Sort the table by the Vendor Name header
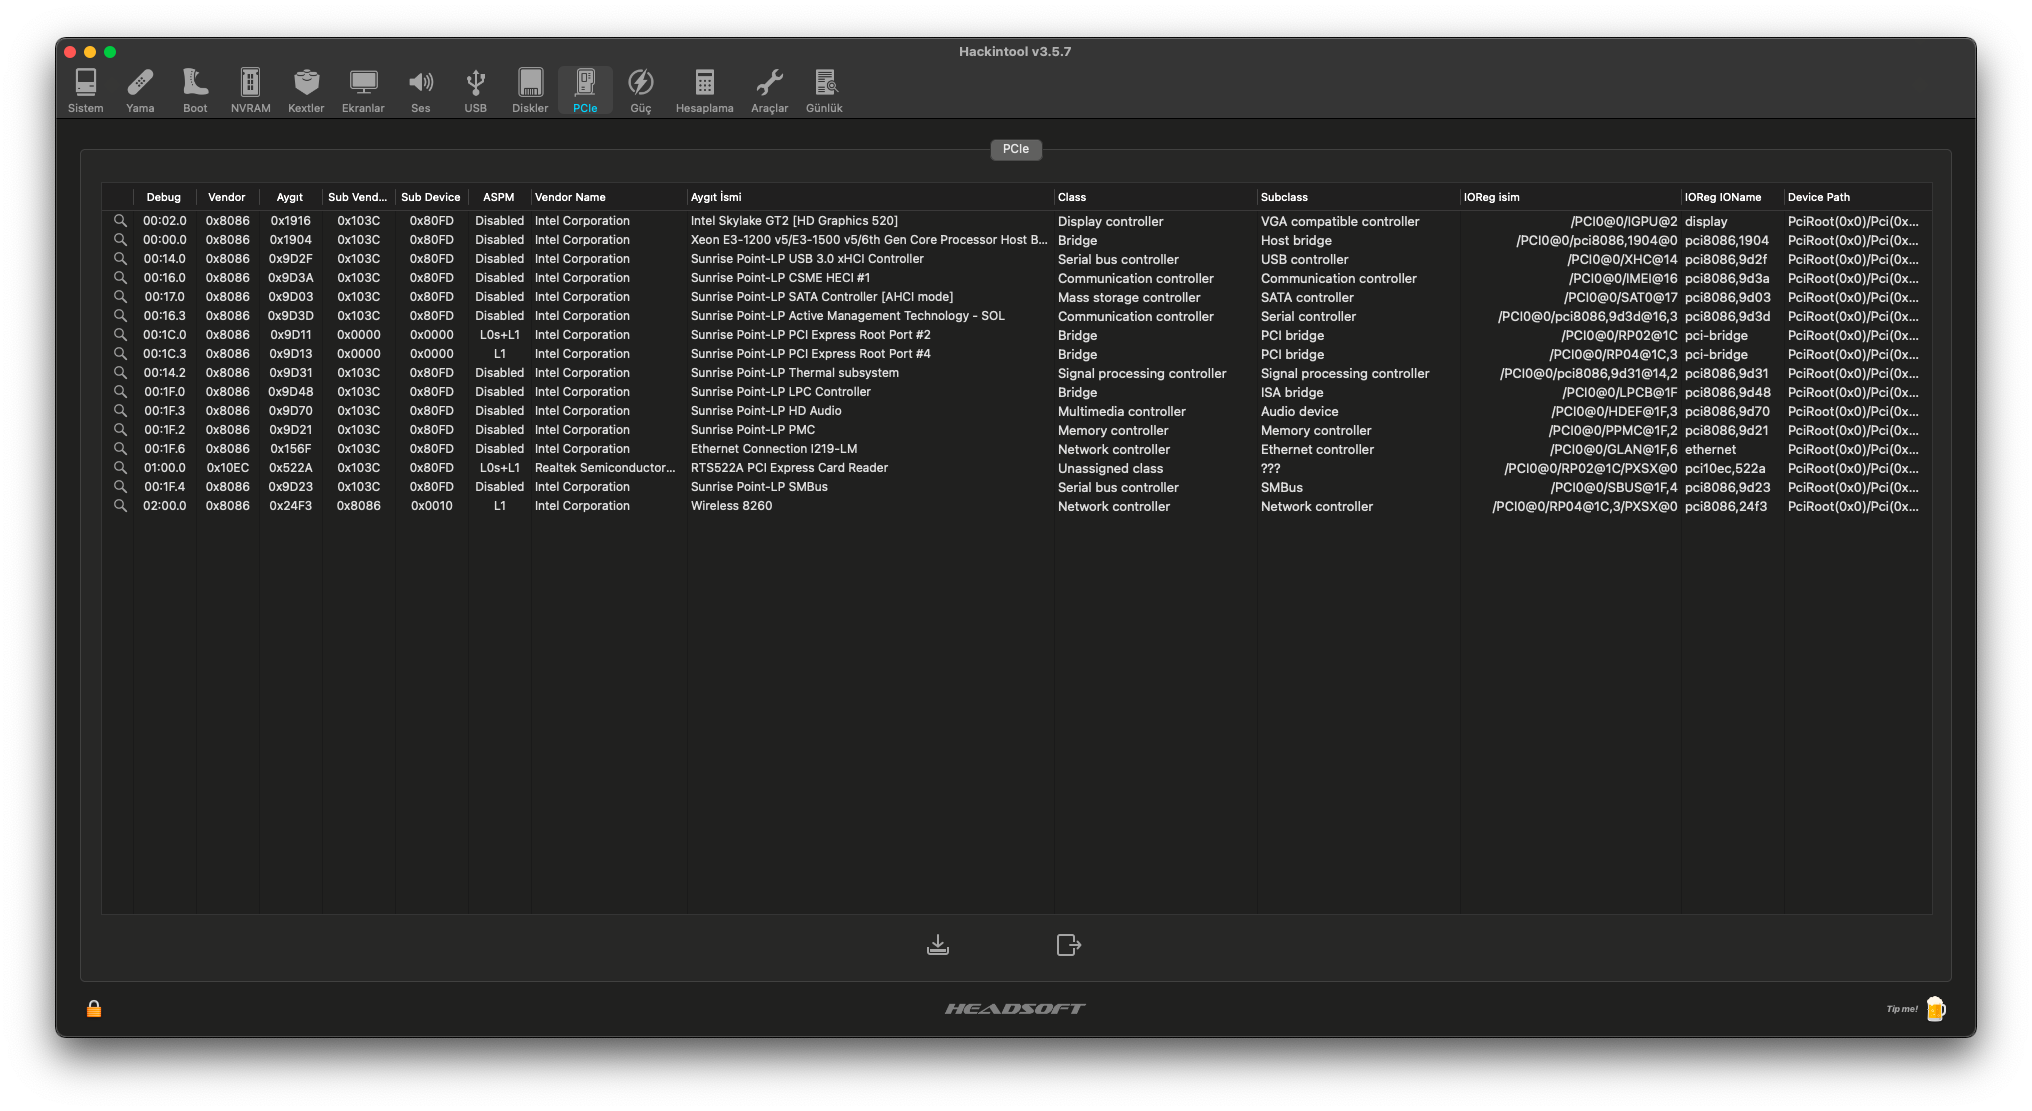This screenshot has width=2032, height=1111. (x=570, y=197)
